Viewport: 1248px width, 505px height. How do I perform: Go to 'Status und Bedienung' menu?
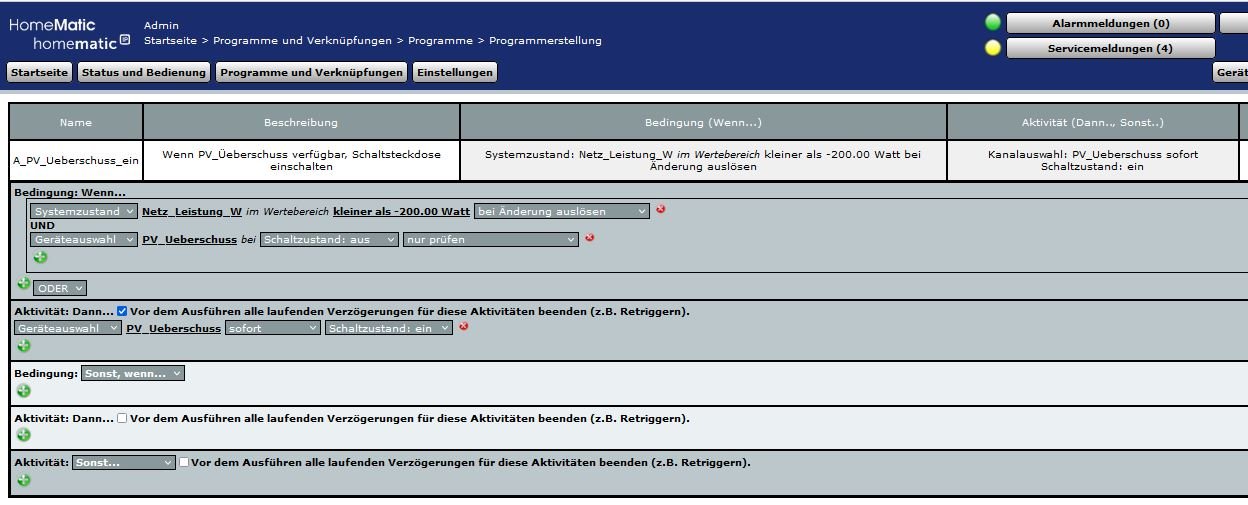(143, 72)
